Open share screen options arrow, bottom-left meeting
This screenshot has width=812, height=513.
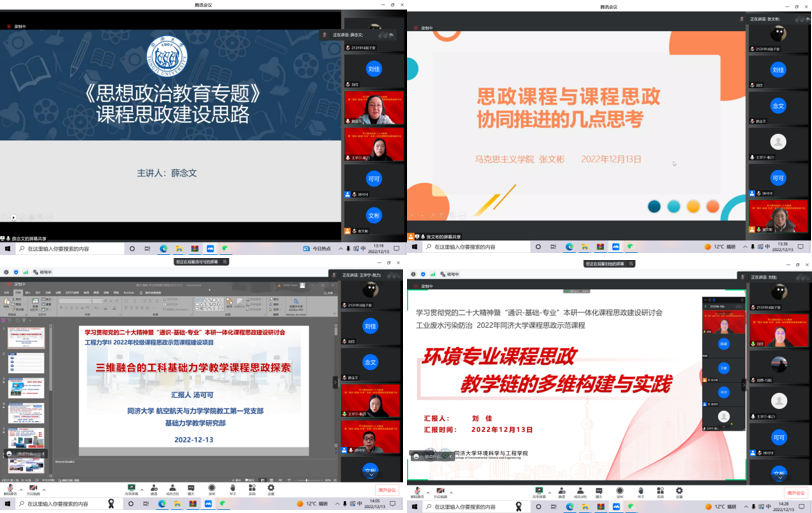pos(142,489)
